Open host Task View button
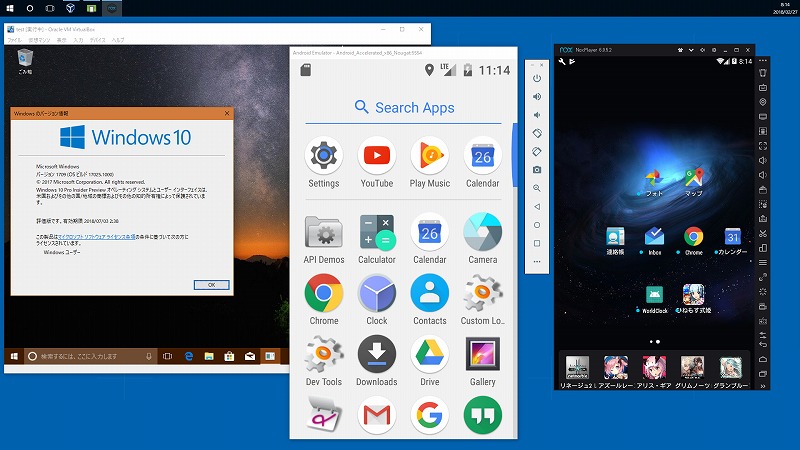 pyautogui.click(x=50, y=8)
